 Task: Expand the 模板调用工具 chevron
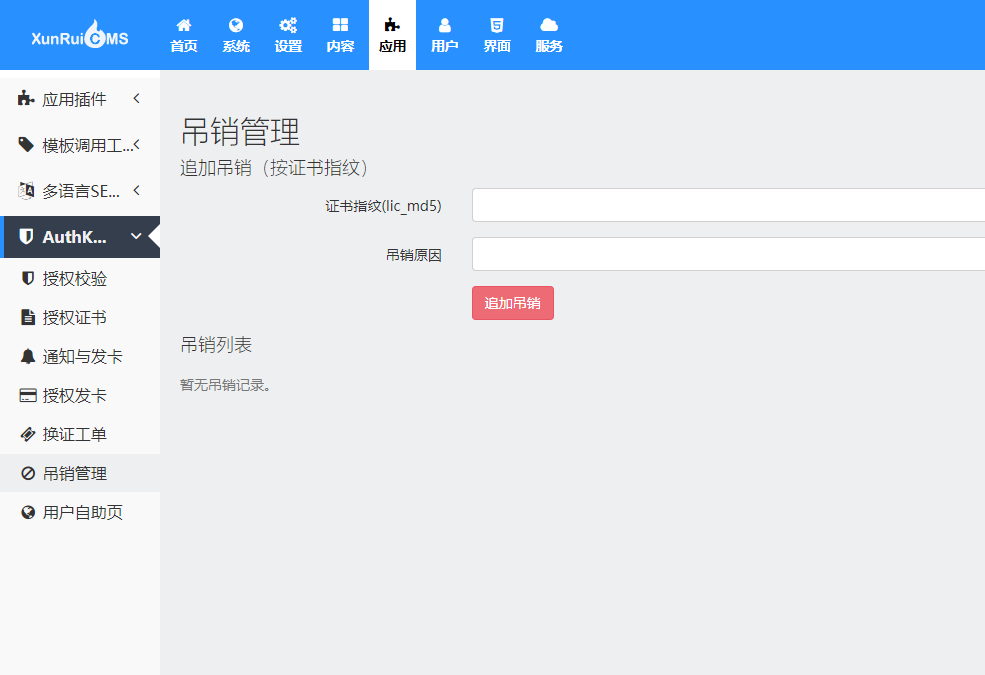tap(136, 145)
